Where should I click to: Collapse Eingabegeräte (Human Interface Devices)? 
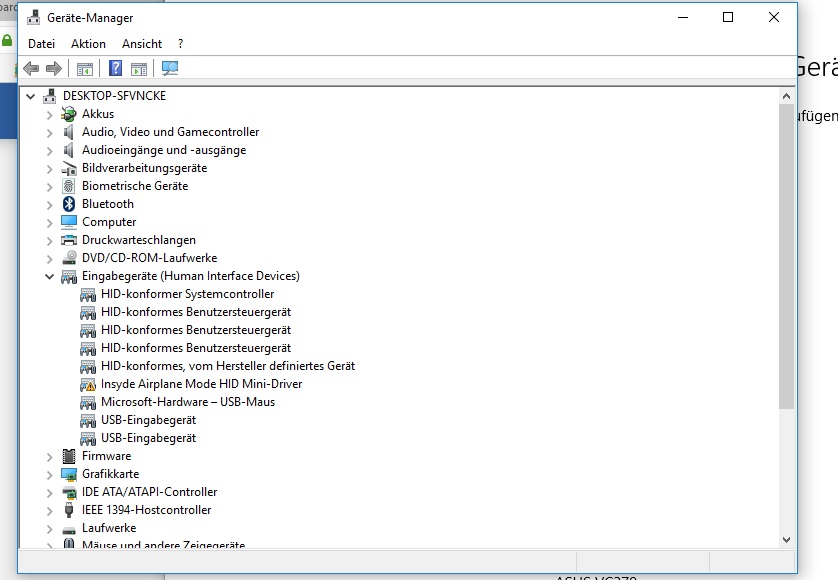(49, 276)
